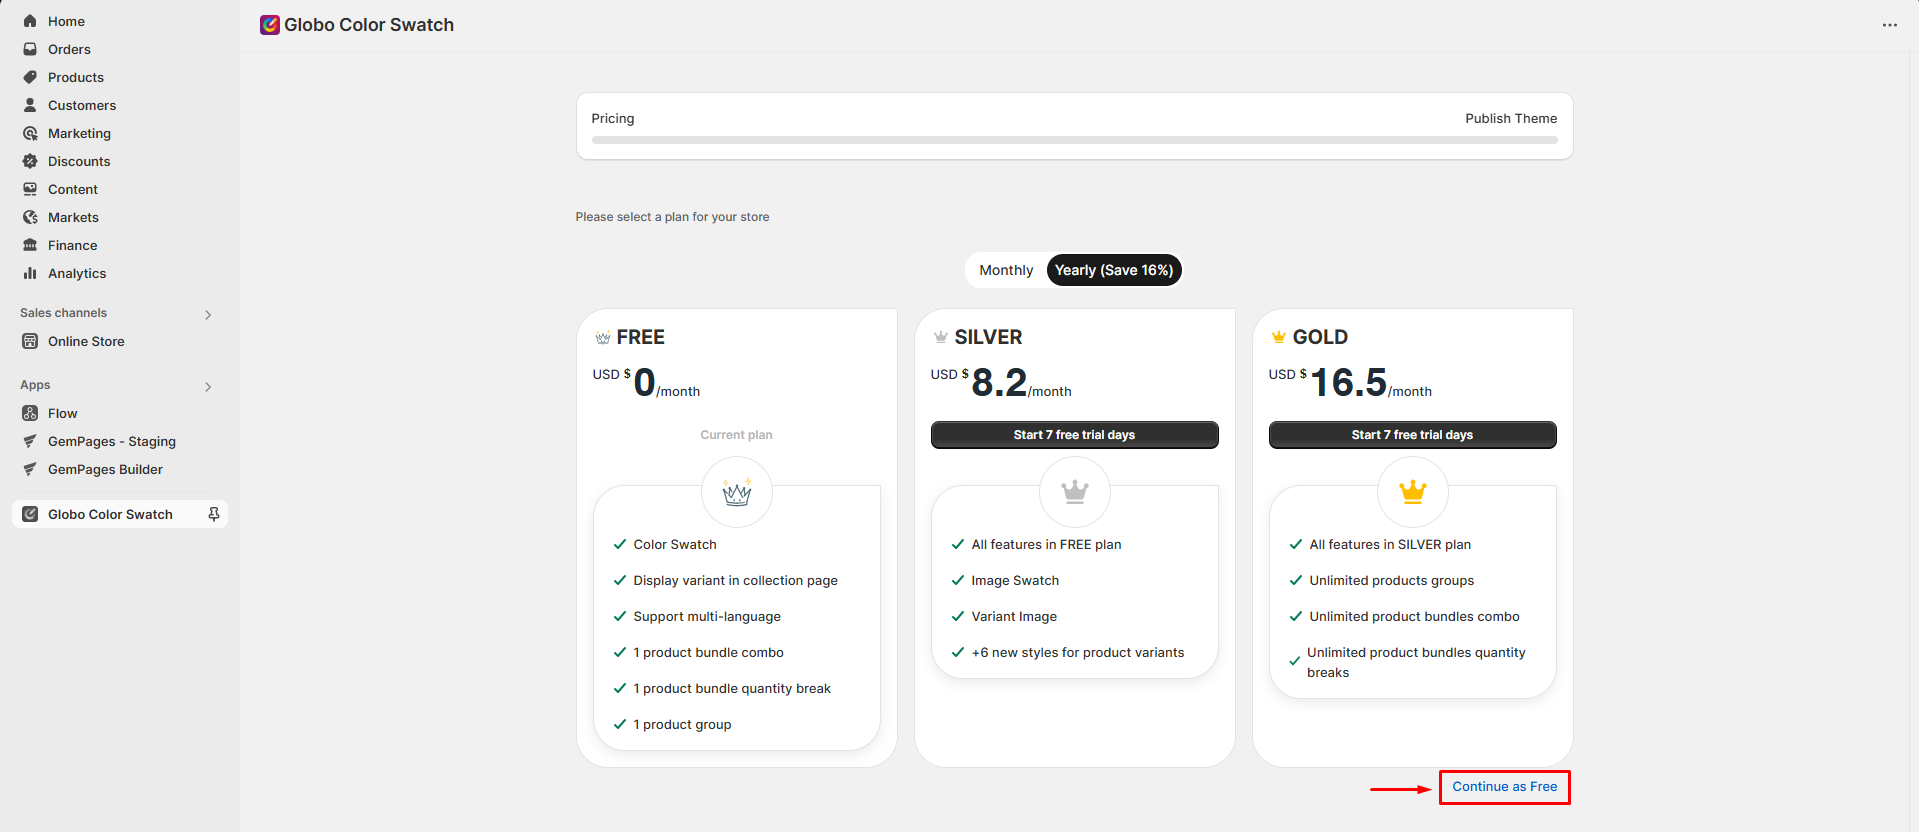Go to Online Store channel
Screen dimensions: 1919x832
[86, 341]
